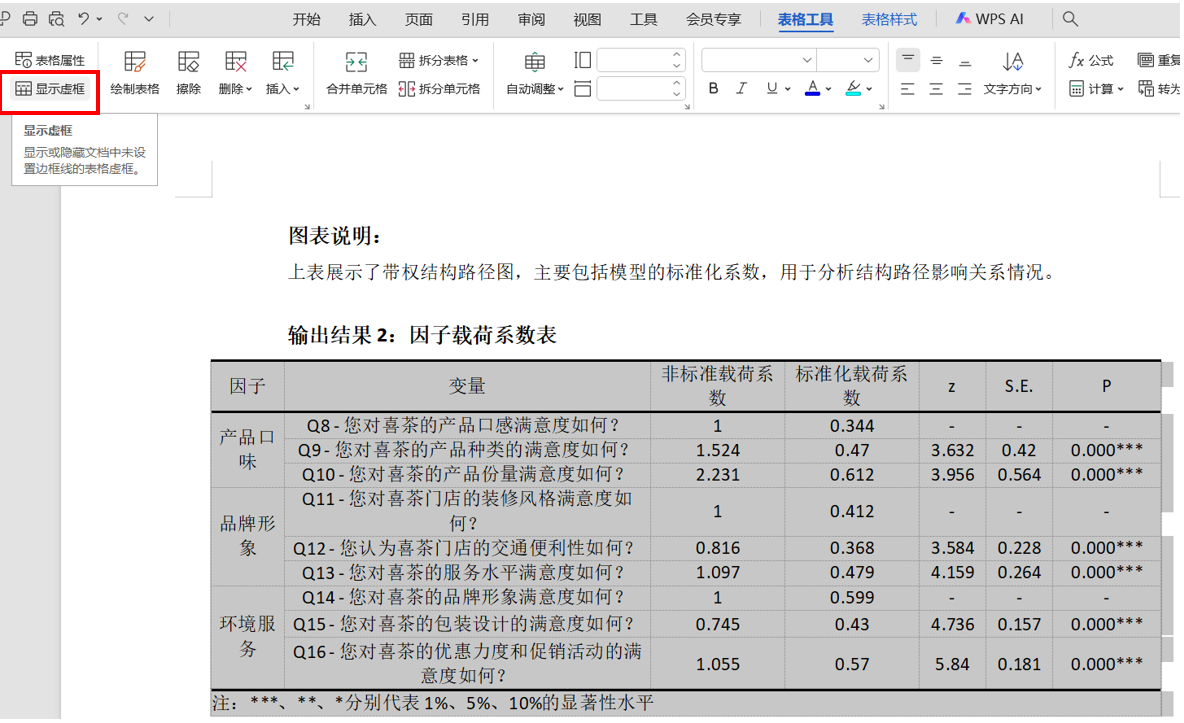
Task: Apply the highlight color pen
Action: [x=853, y=88]
